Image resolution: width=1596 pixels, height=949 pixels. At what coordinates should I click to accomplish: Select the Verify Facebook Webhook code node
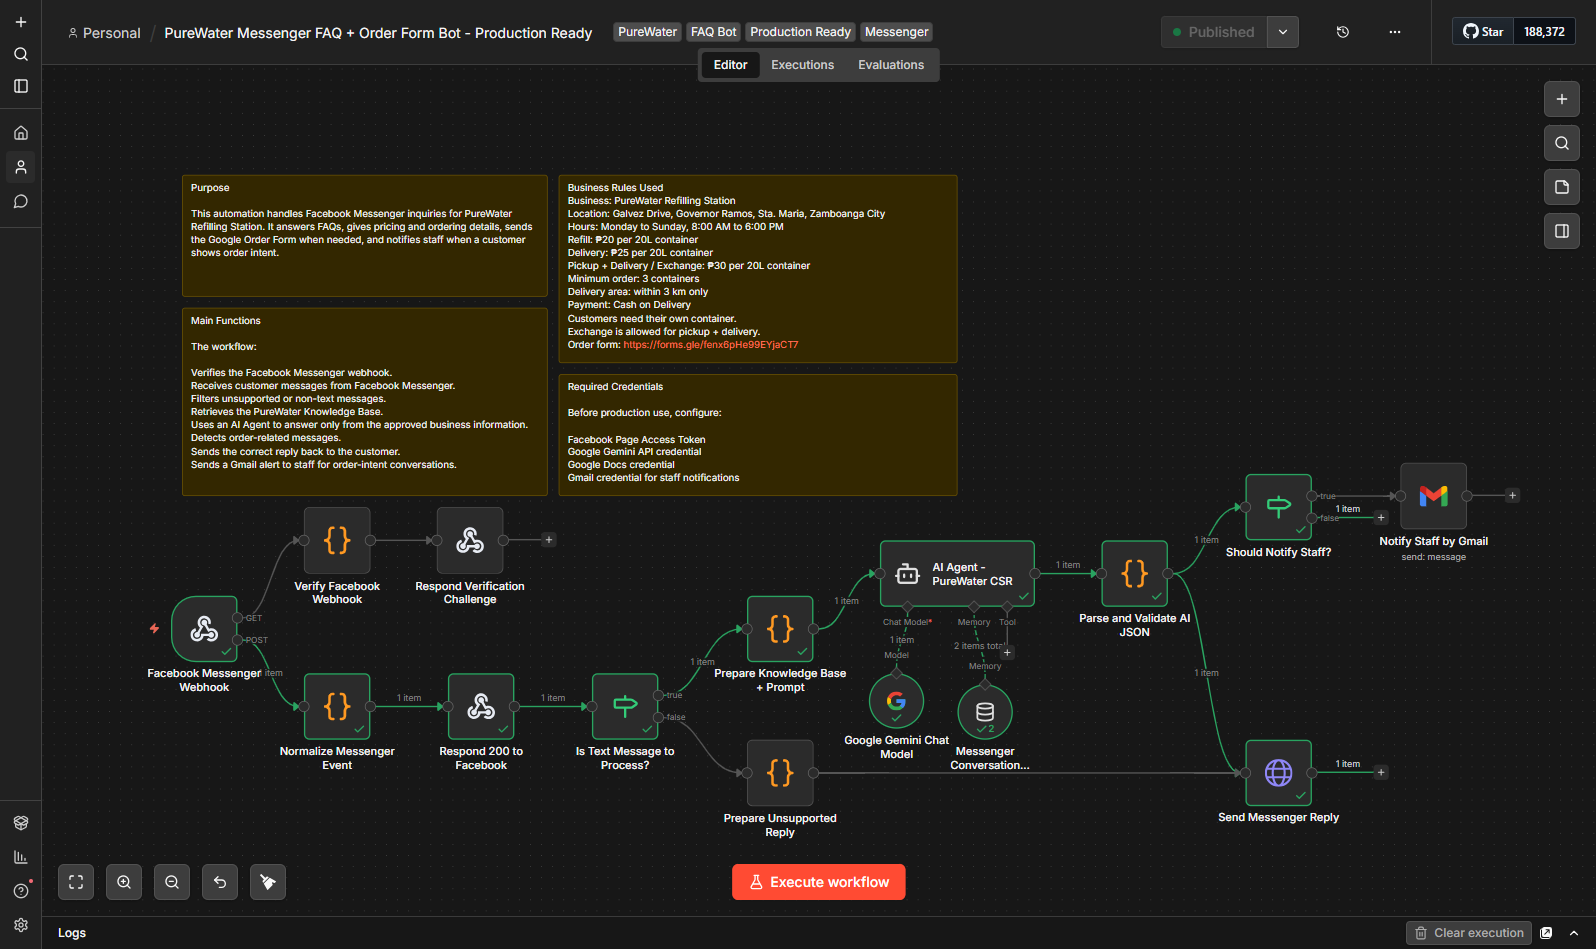click(337, 540)
